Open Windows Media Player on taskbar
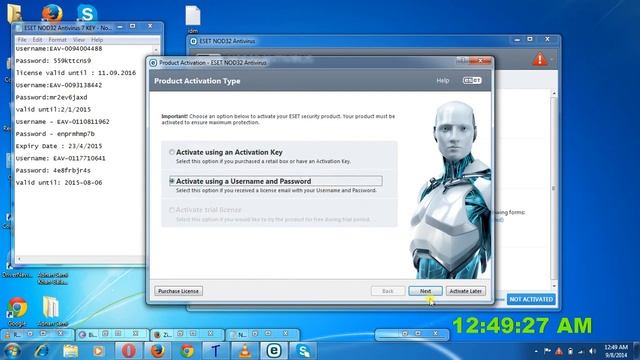 click(x=98, y=351)
